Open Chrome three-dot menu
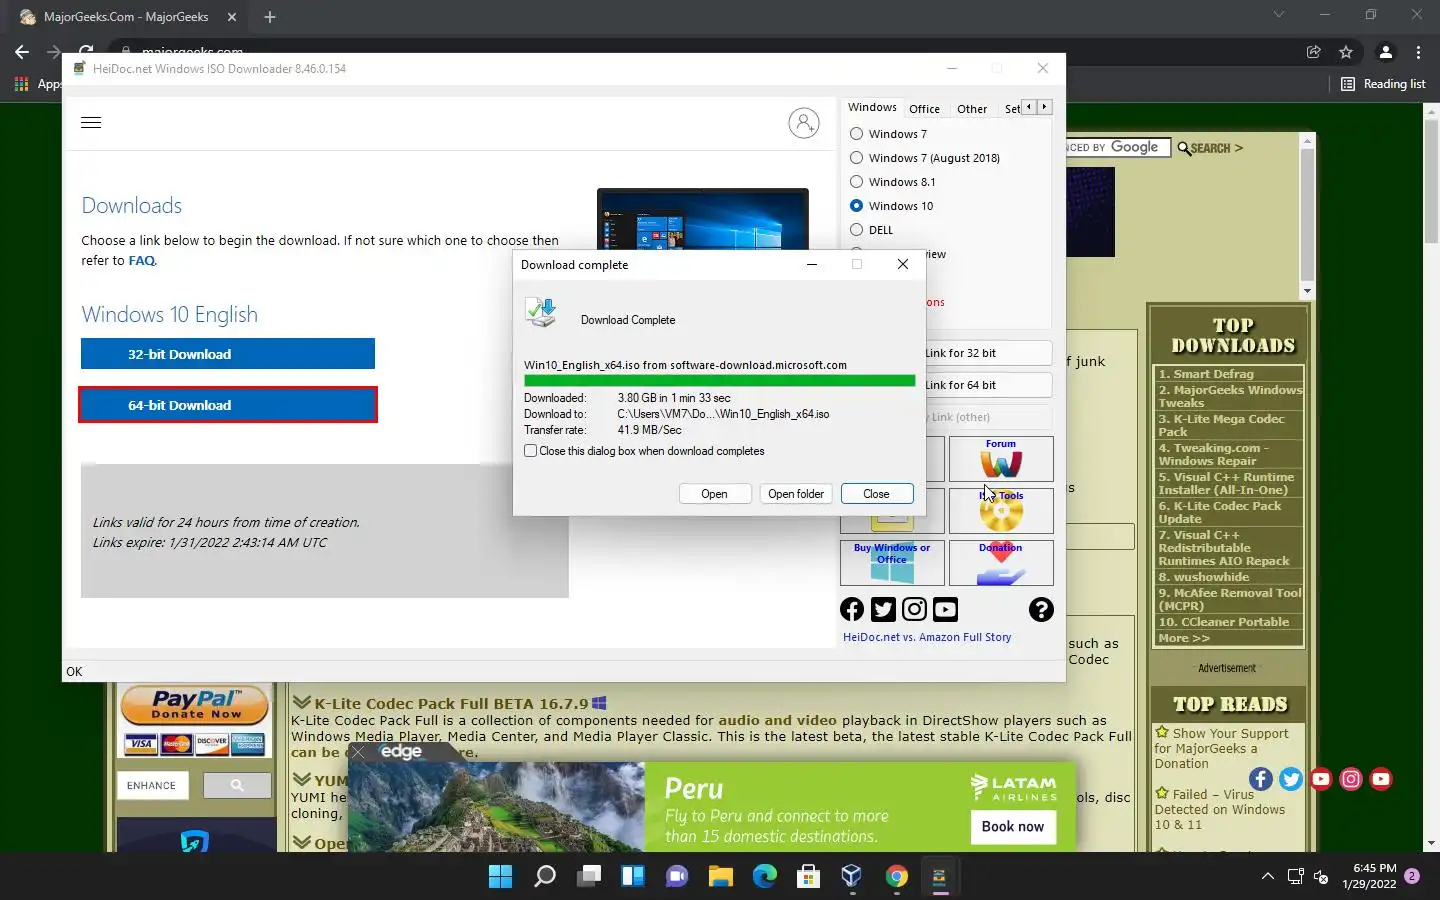The height and width of the screenshot is (900, 1440). (1418, 52)
